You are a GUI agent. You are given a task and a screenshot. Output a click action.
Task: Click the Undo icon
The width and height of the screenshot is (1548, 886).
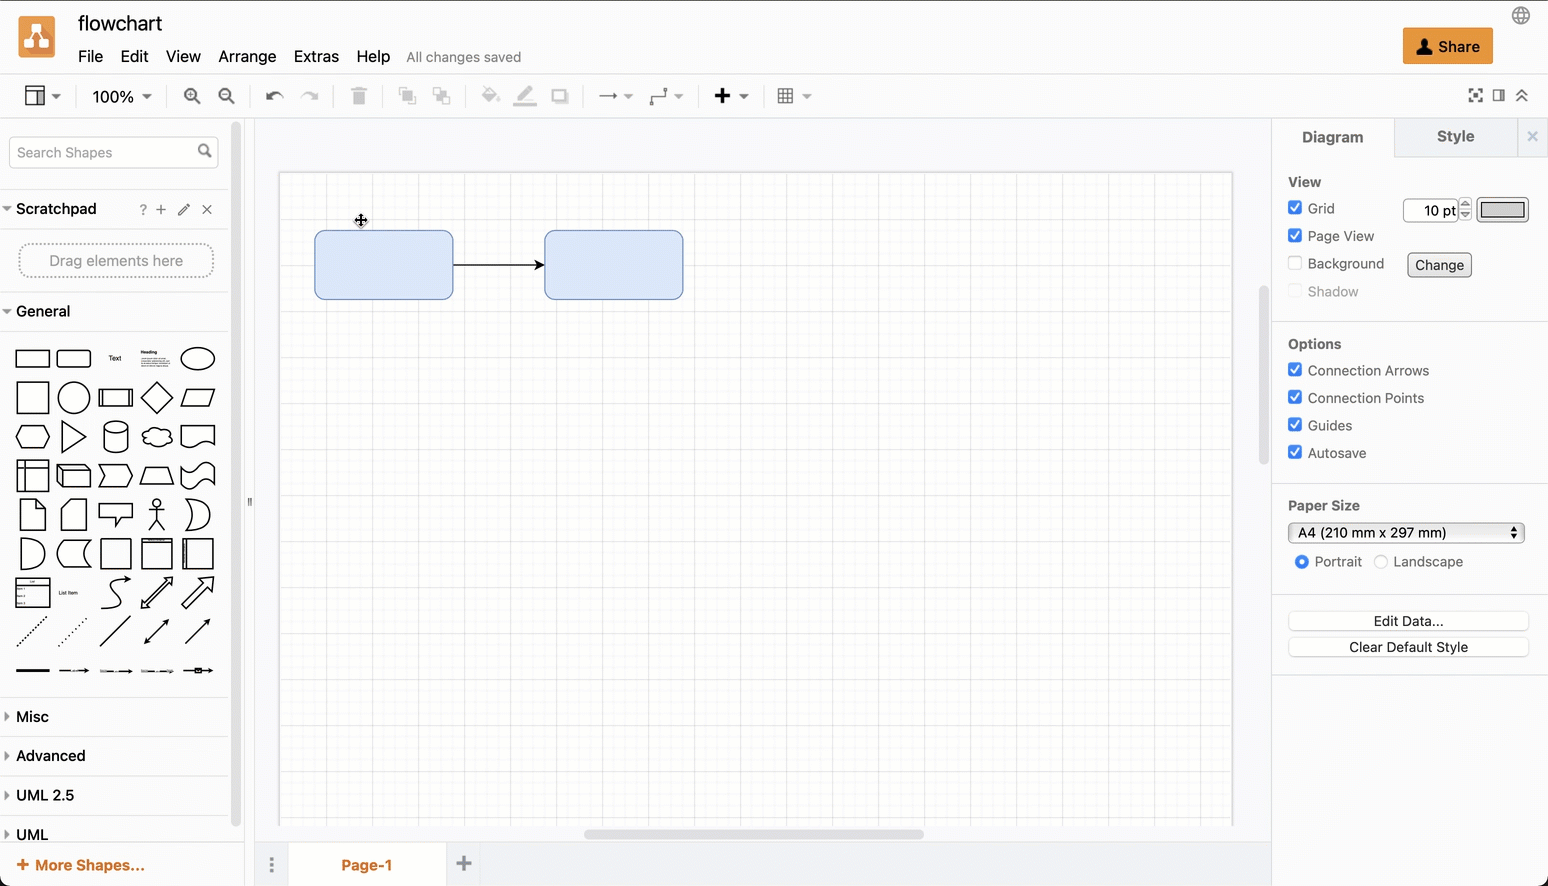coord(273,95)
